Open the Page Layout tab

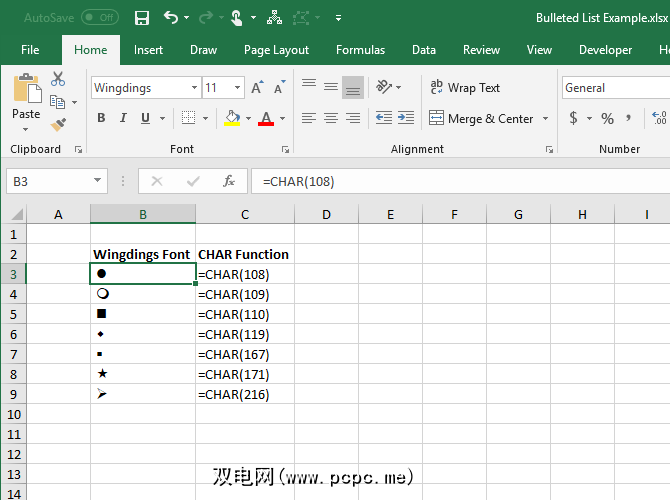(276, 50)
